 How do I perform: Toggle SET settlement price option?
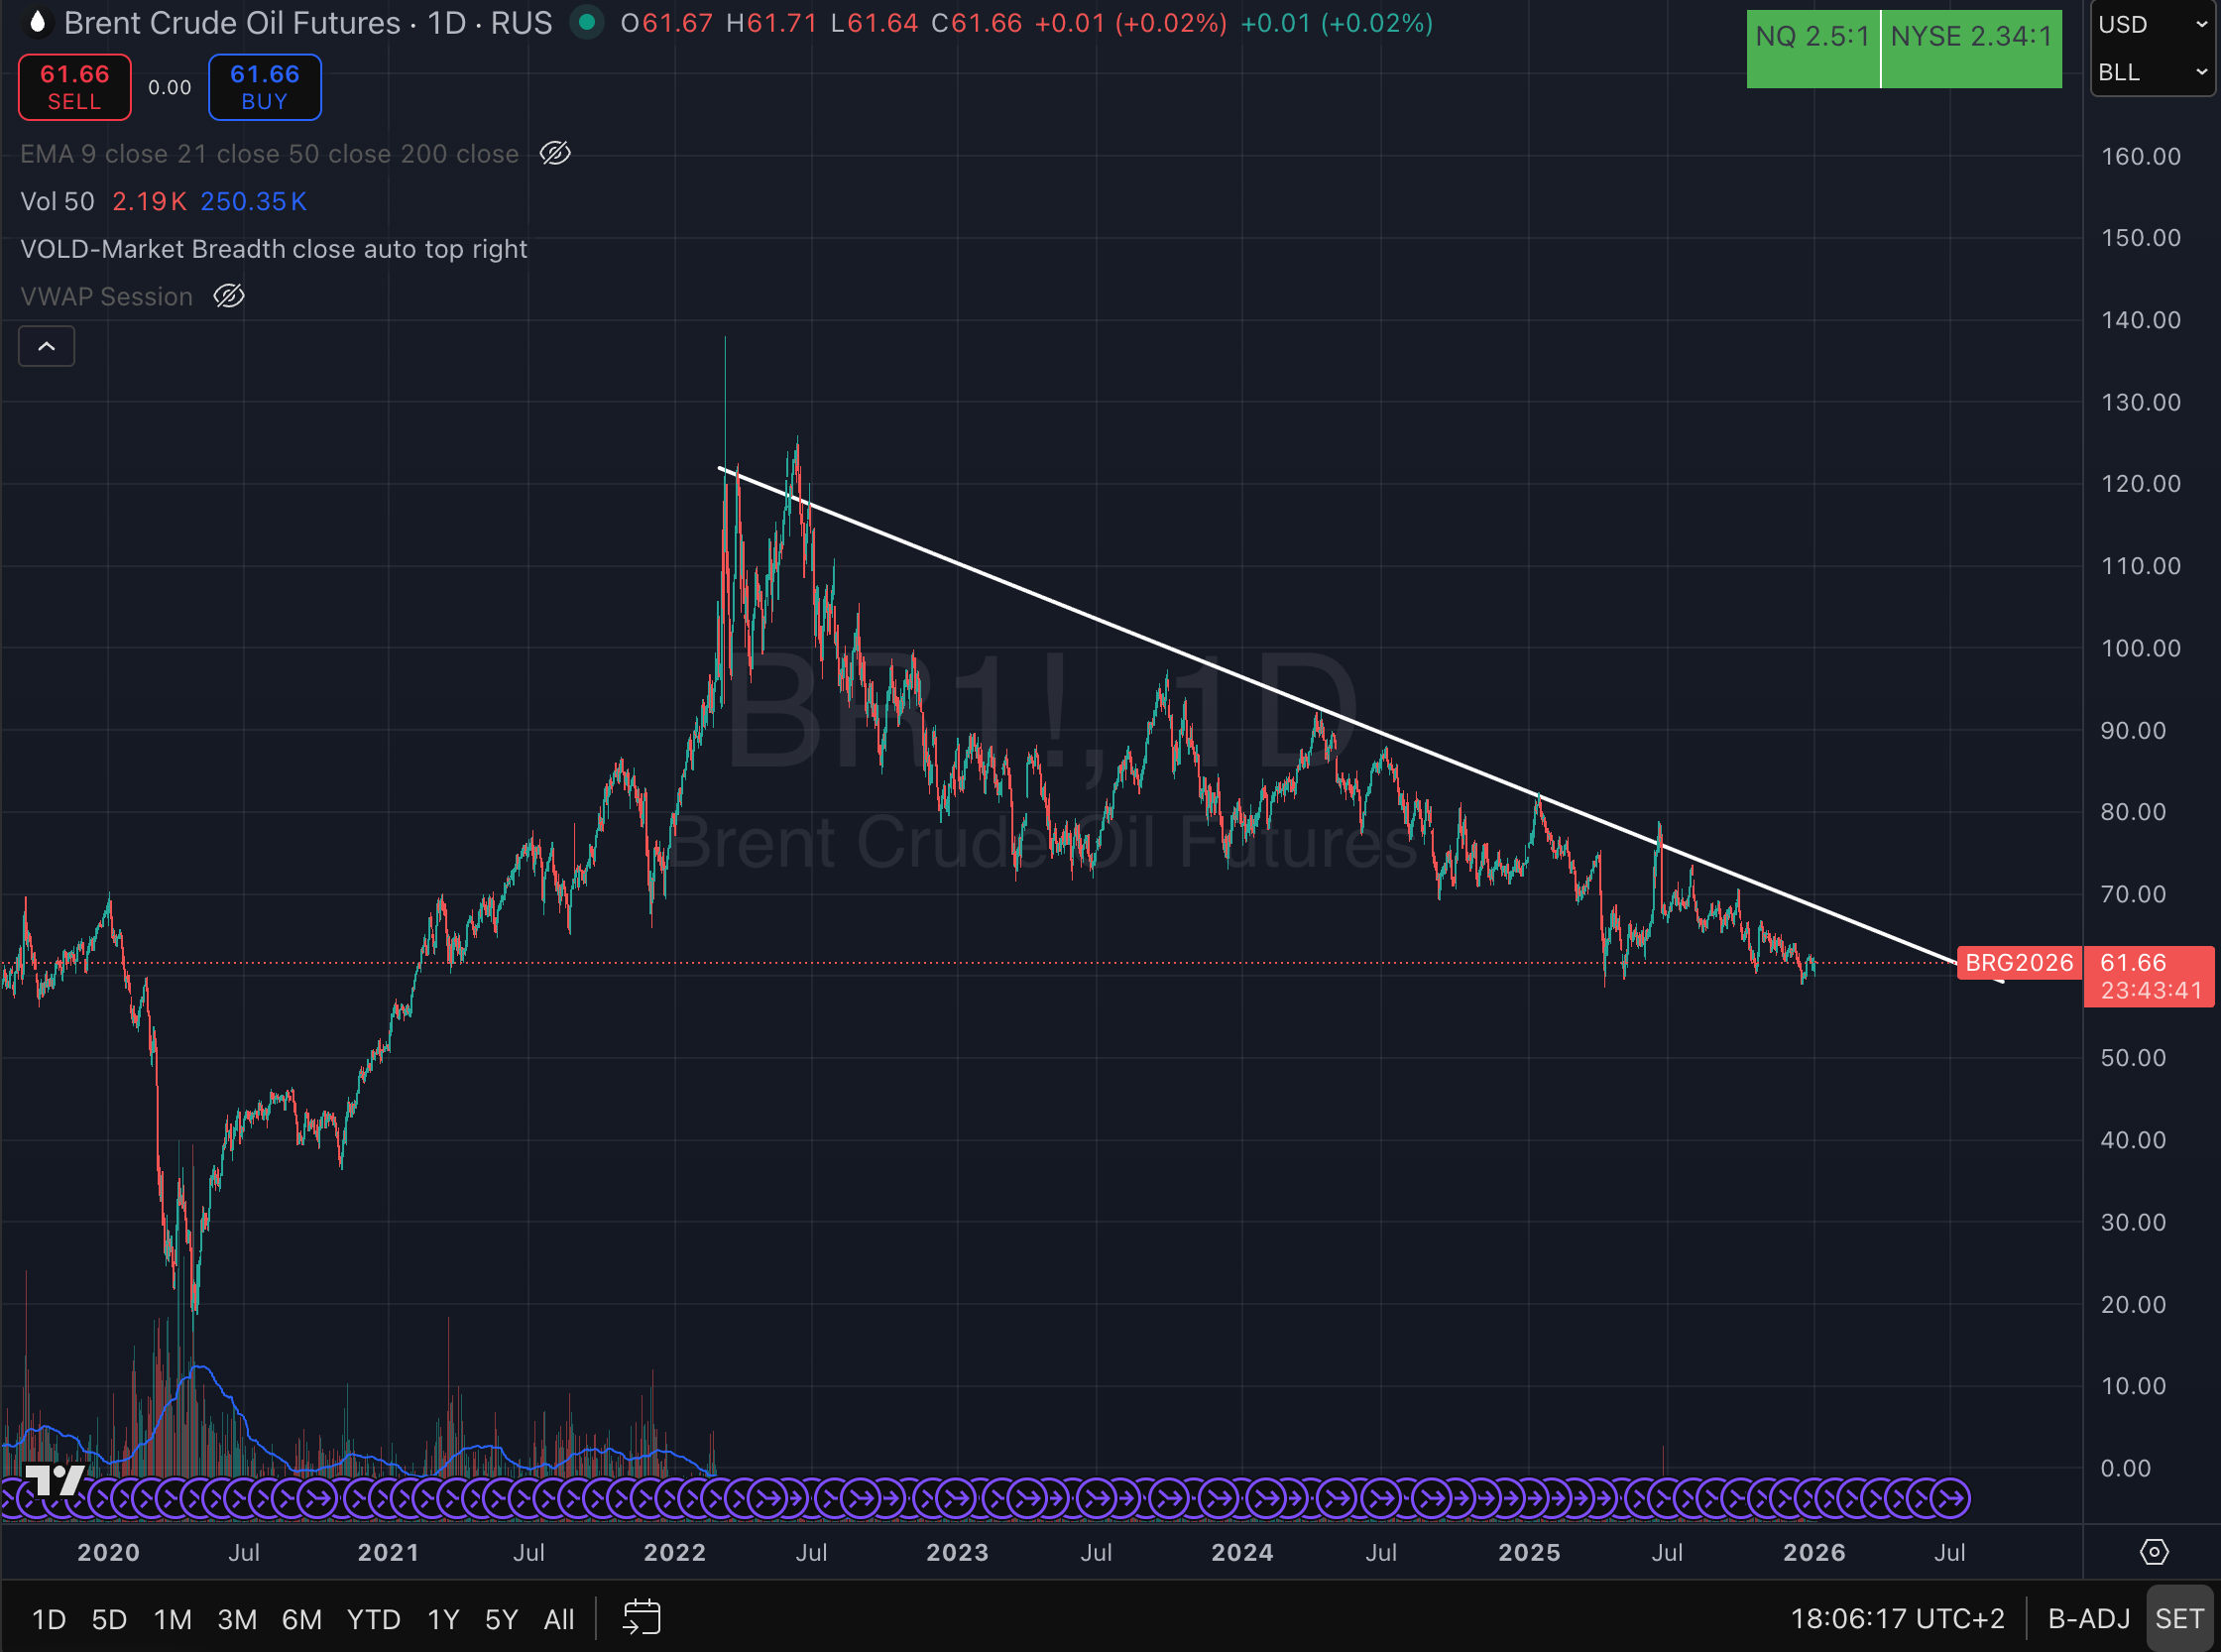click(x=2178, y=1618)
